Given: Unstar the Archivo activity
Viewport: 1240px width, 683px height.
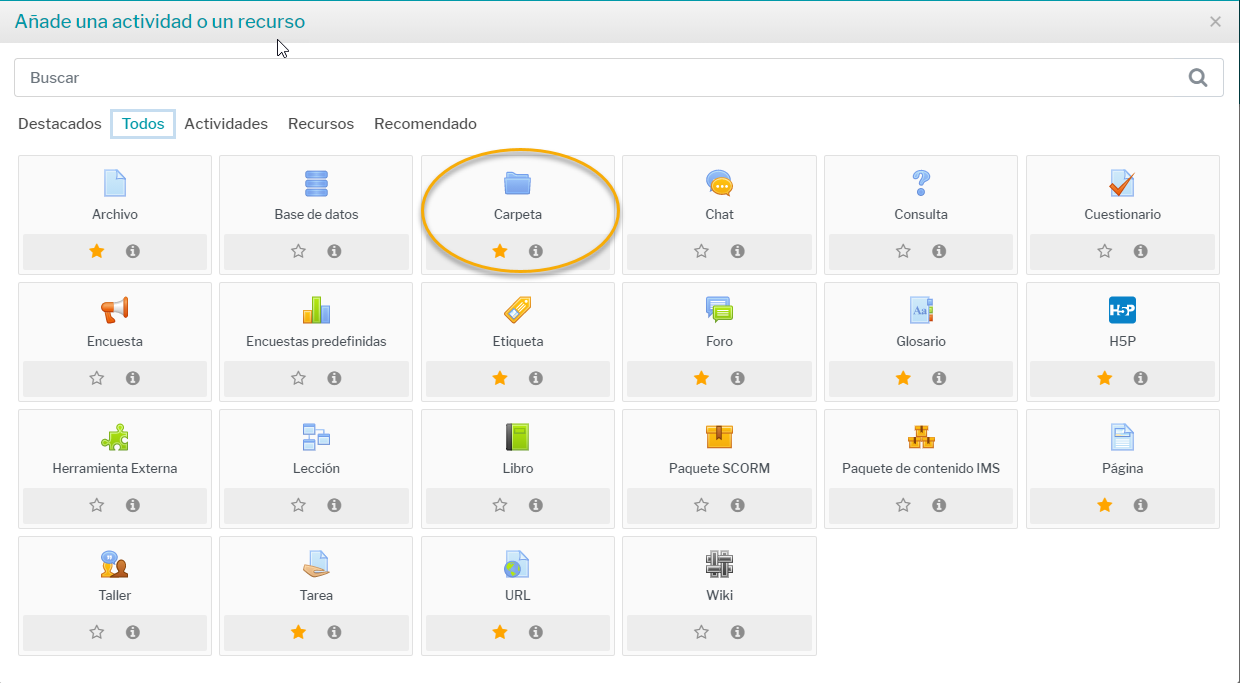Looking at the screenshot, I should 97,251.
